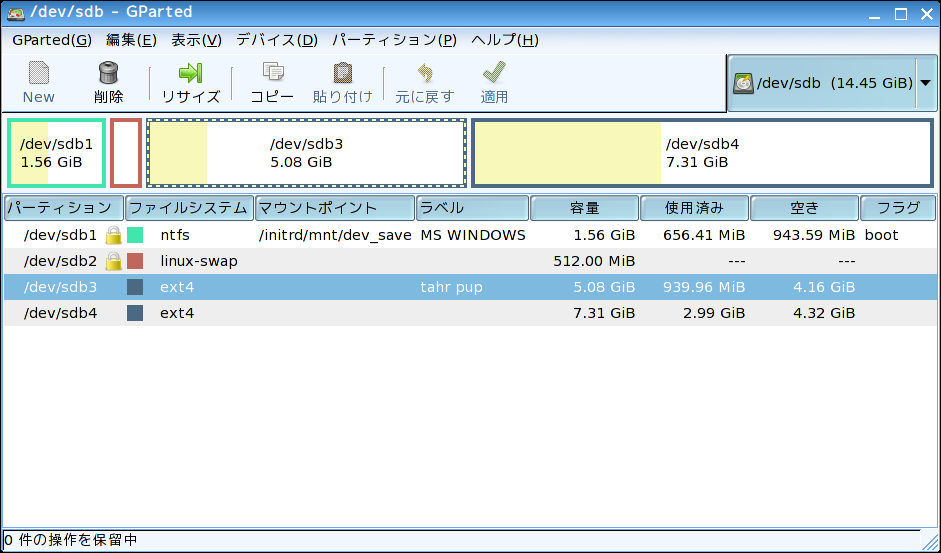The image size is (941, 553).
Task: Click the status bar text 0 件の操作を保留中
Action: [70, 540]
